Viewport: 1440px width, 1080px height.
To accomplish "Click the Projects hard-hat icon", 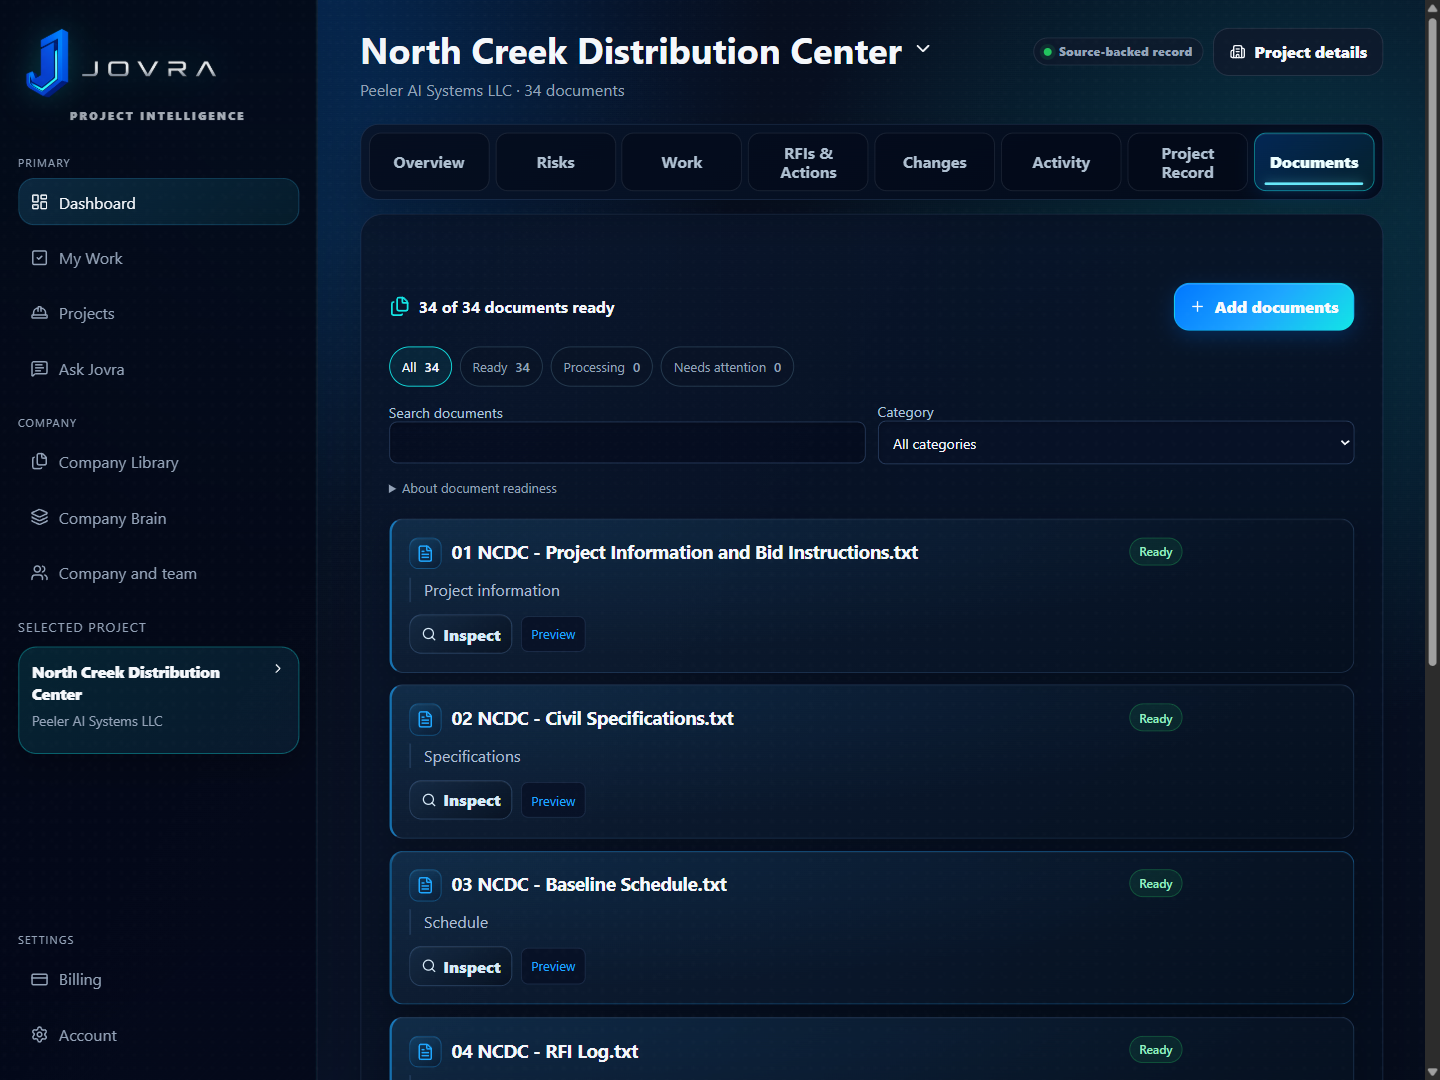I will point(40,313).
